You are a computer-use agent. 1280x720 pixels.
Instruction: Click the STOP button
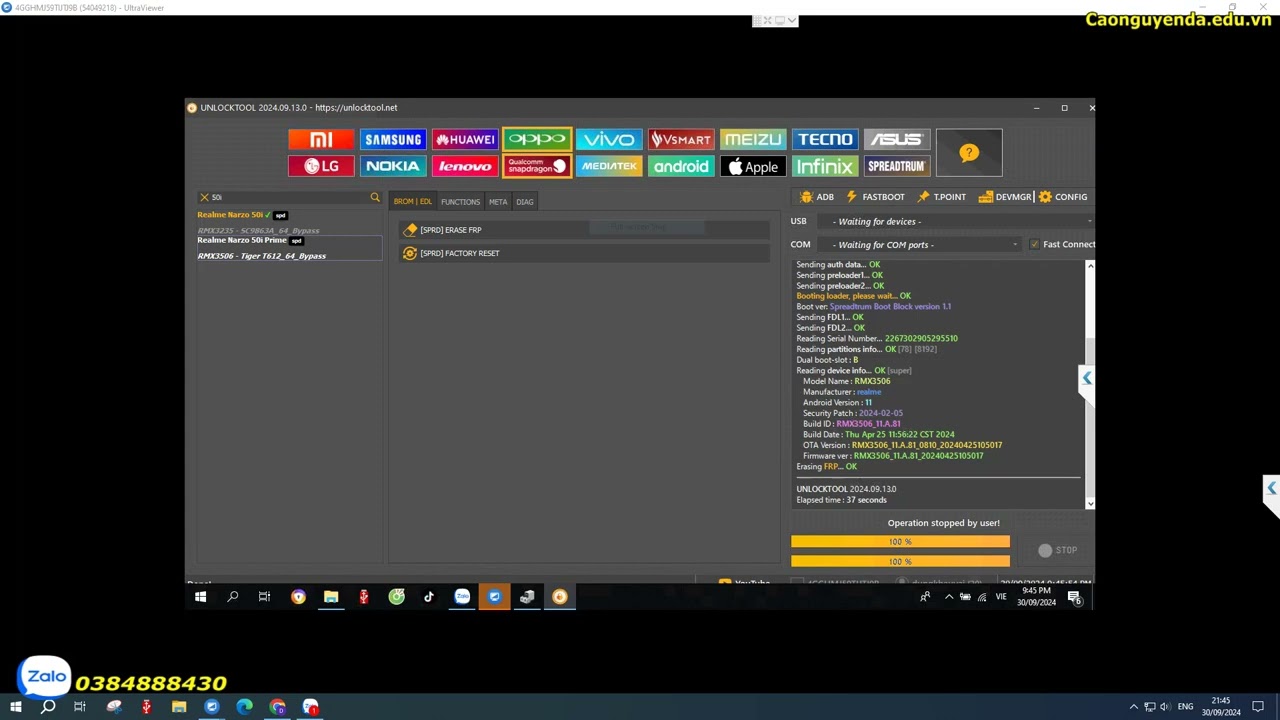click(1057, 550)
